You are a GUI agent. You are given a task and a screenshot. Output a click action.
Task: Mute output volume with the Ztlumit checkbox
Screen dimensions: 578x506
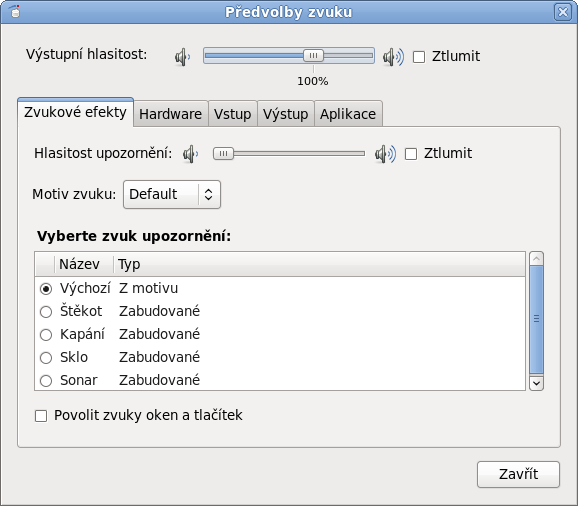419,57
